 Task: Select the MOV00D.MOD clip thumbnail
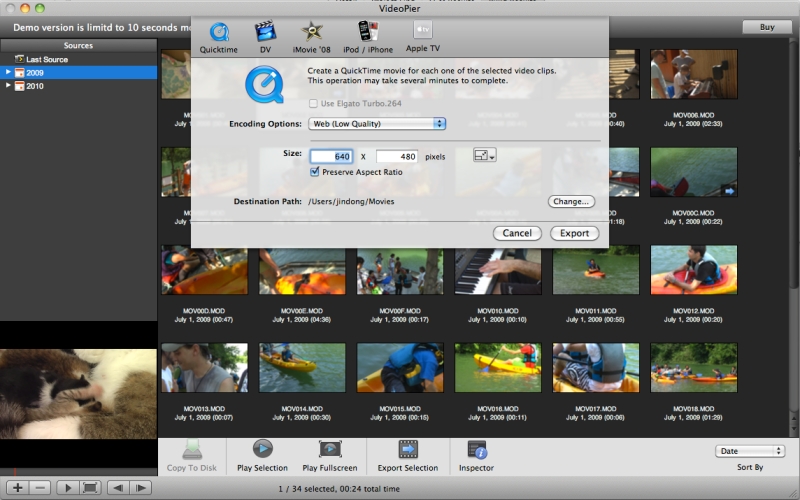pyautogui.click(x=205, y=270)
